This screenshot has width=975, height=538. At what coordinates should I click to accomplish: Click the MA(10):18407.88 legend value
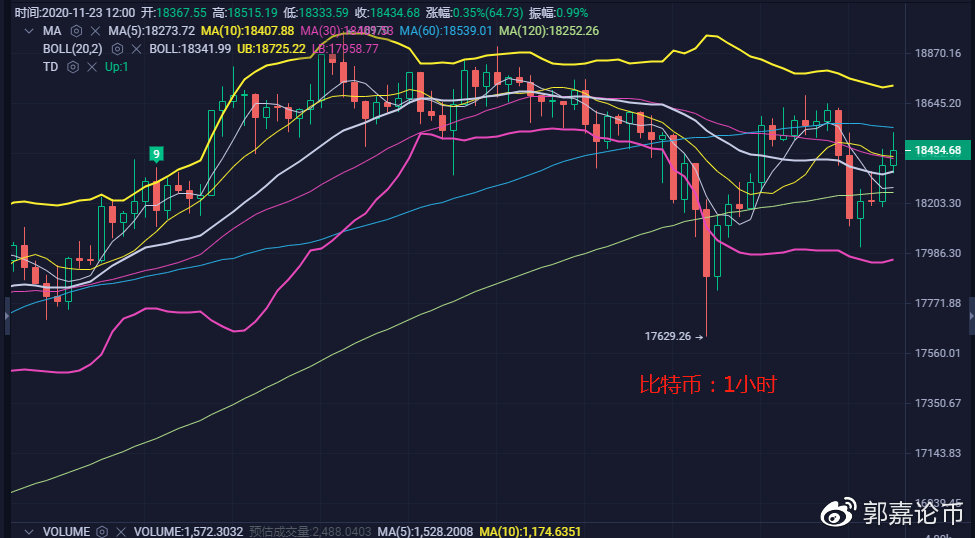[x=247, y=31]
